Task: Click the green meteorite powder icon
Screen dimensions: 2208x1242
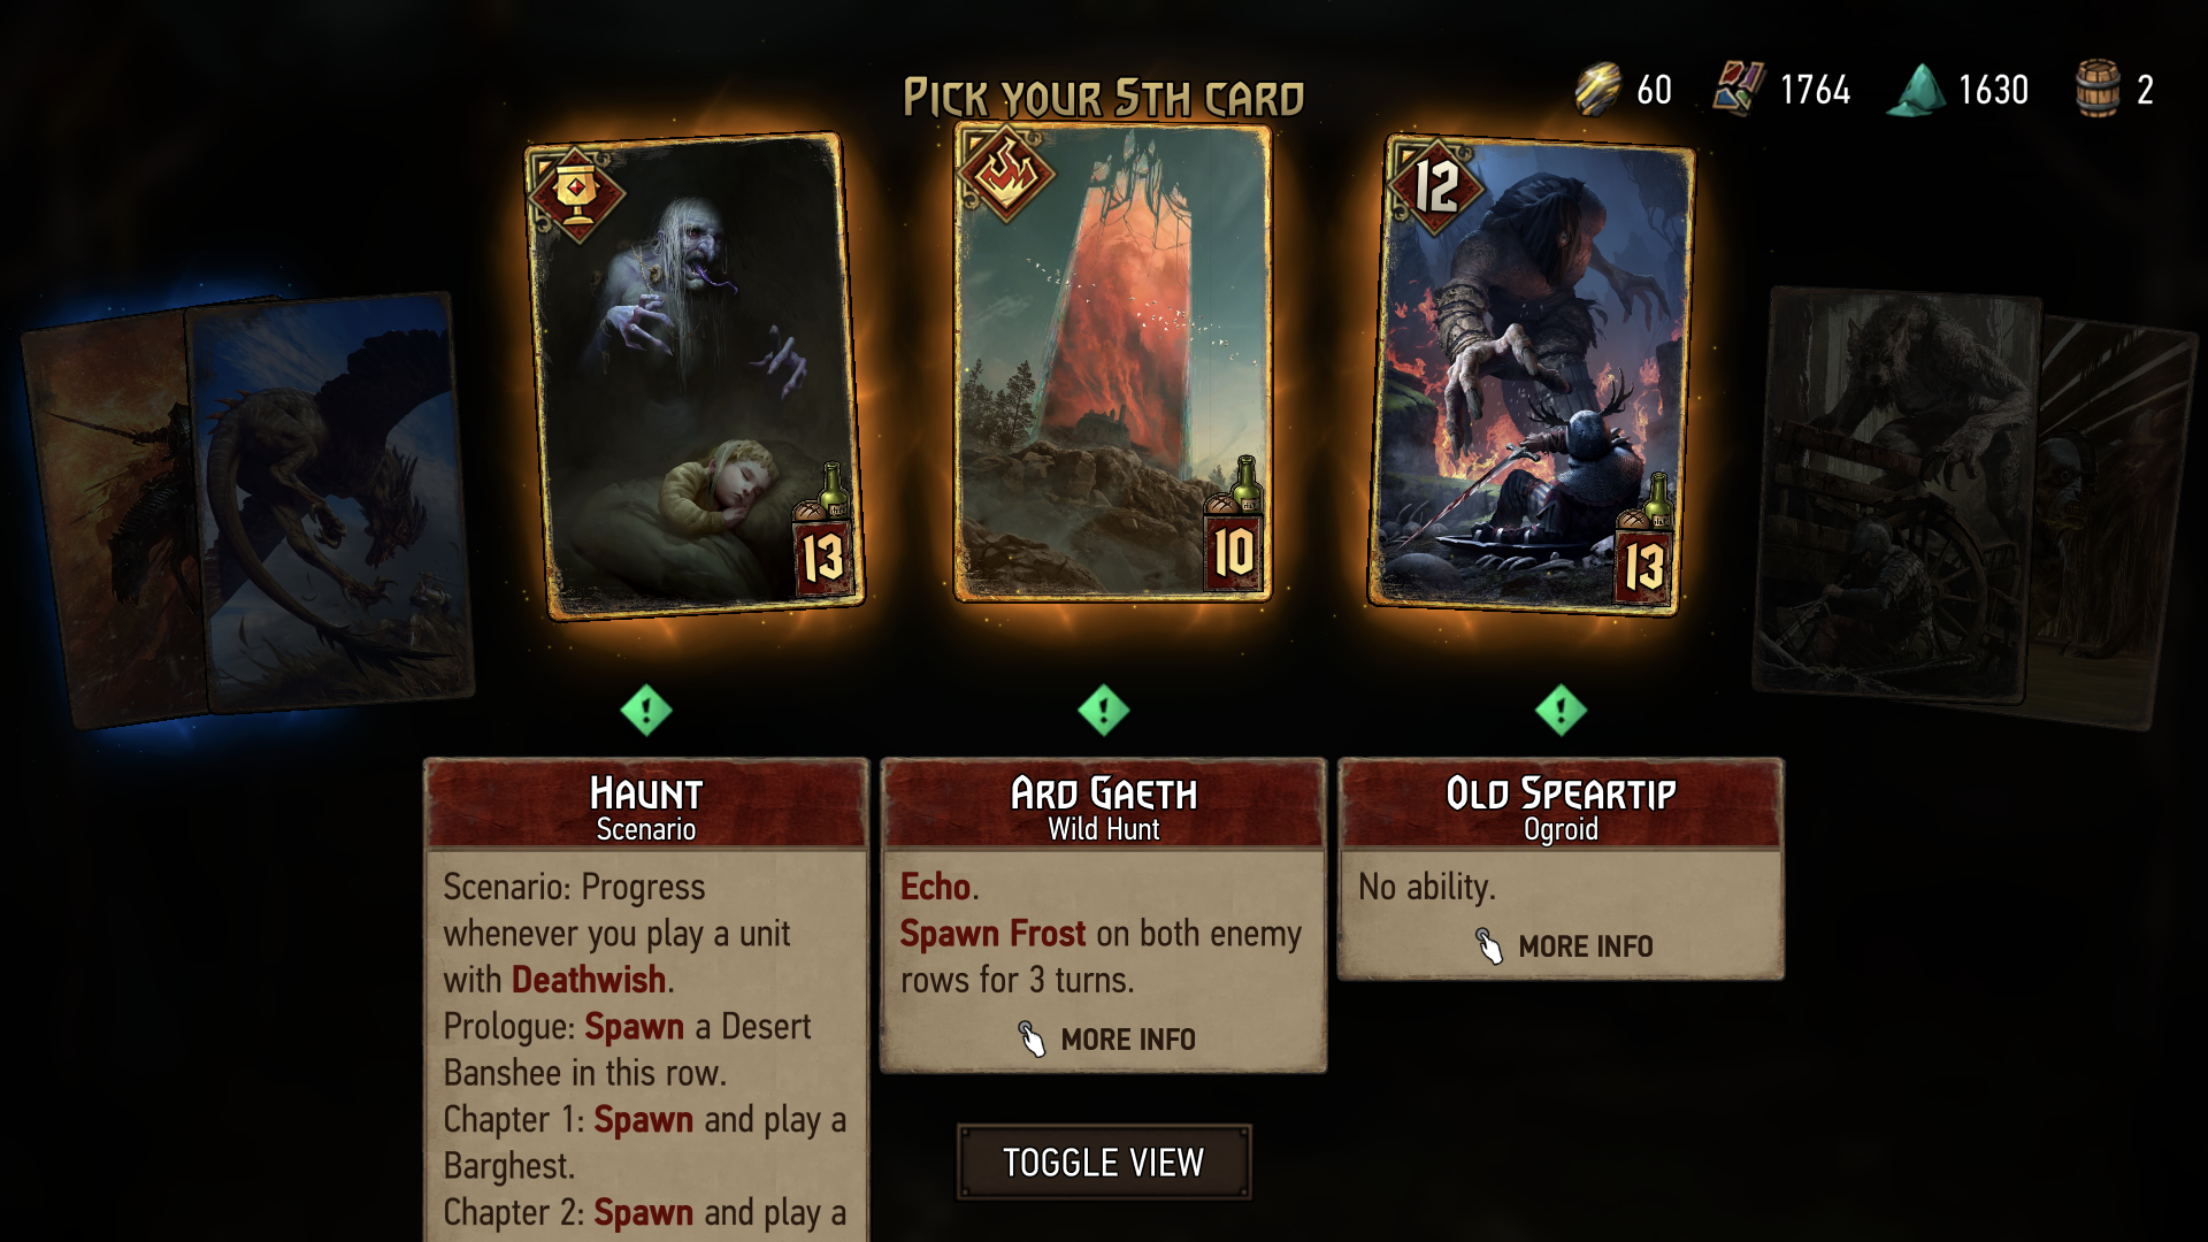Action: [1917, 90]
